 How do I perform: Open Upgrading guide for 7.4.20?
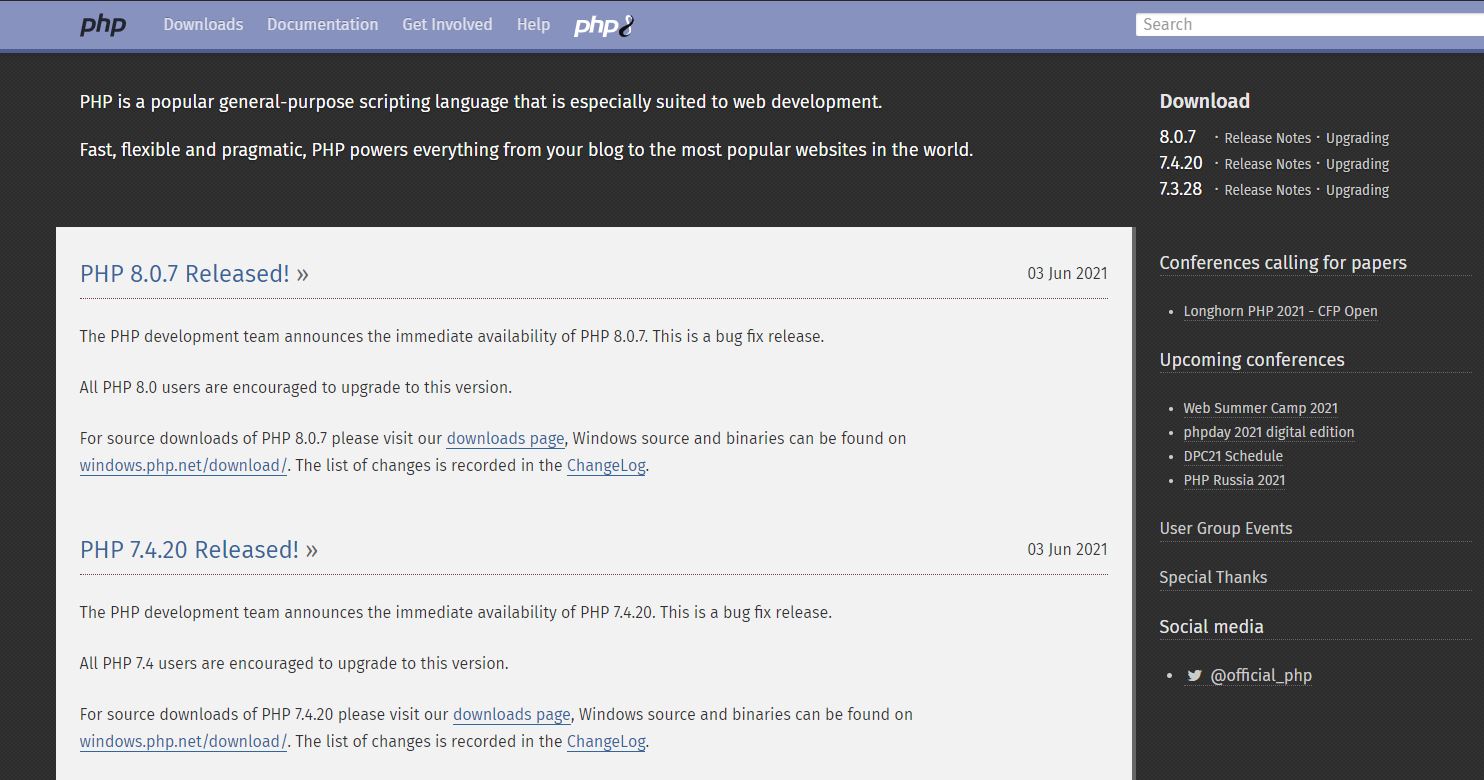[x=1357, y=164]
